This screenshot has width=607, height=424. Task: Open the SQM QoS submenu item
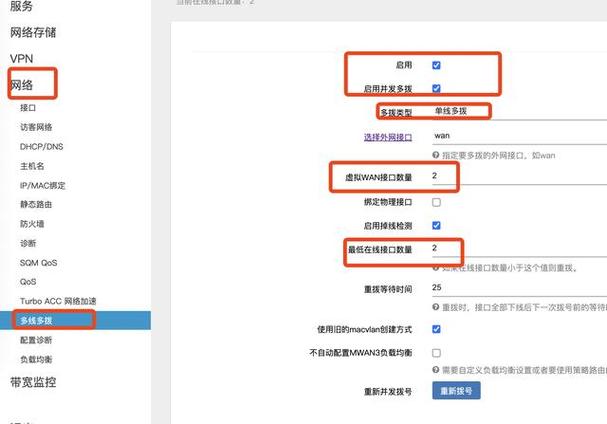pyautogui.click(x=38, y=263)
